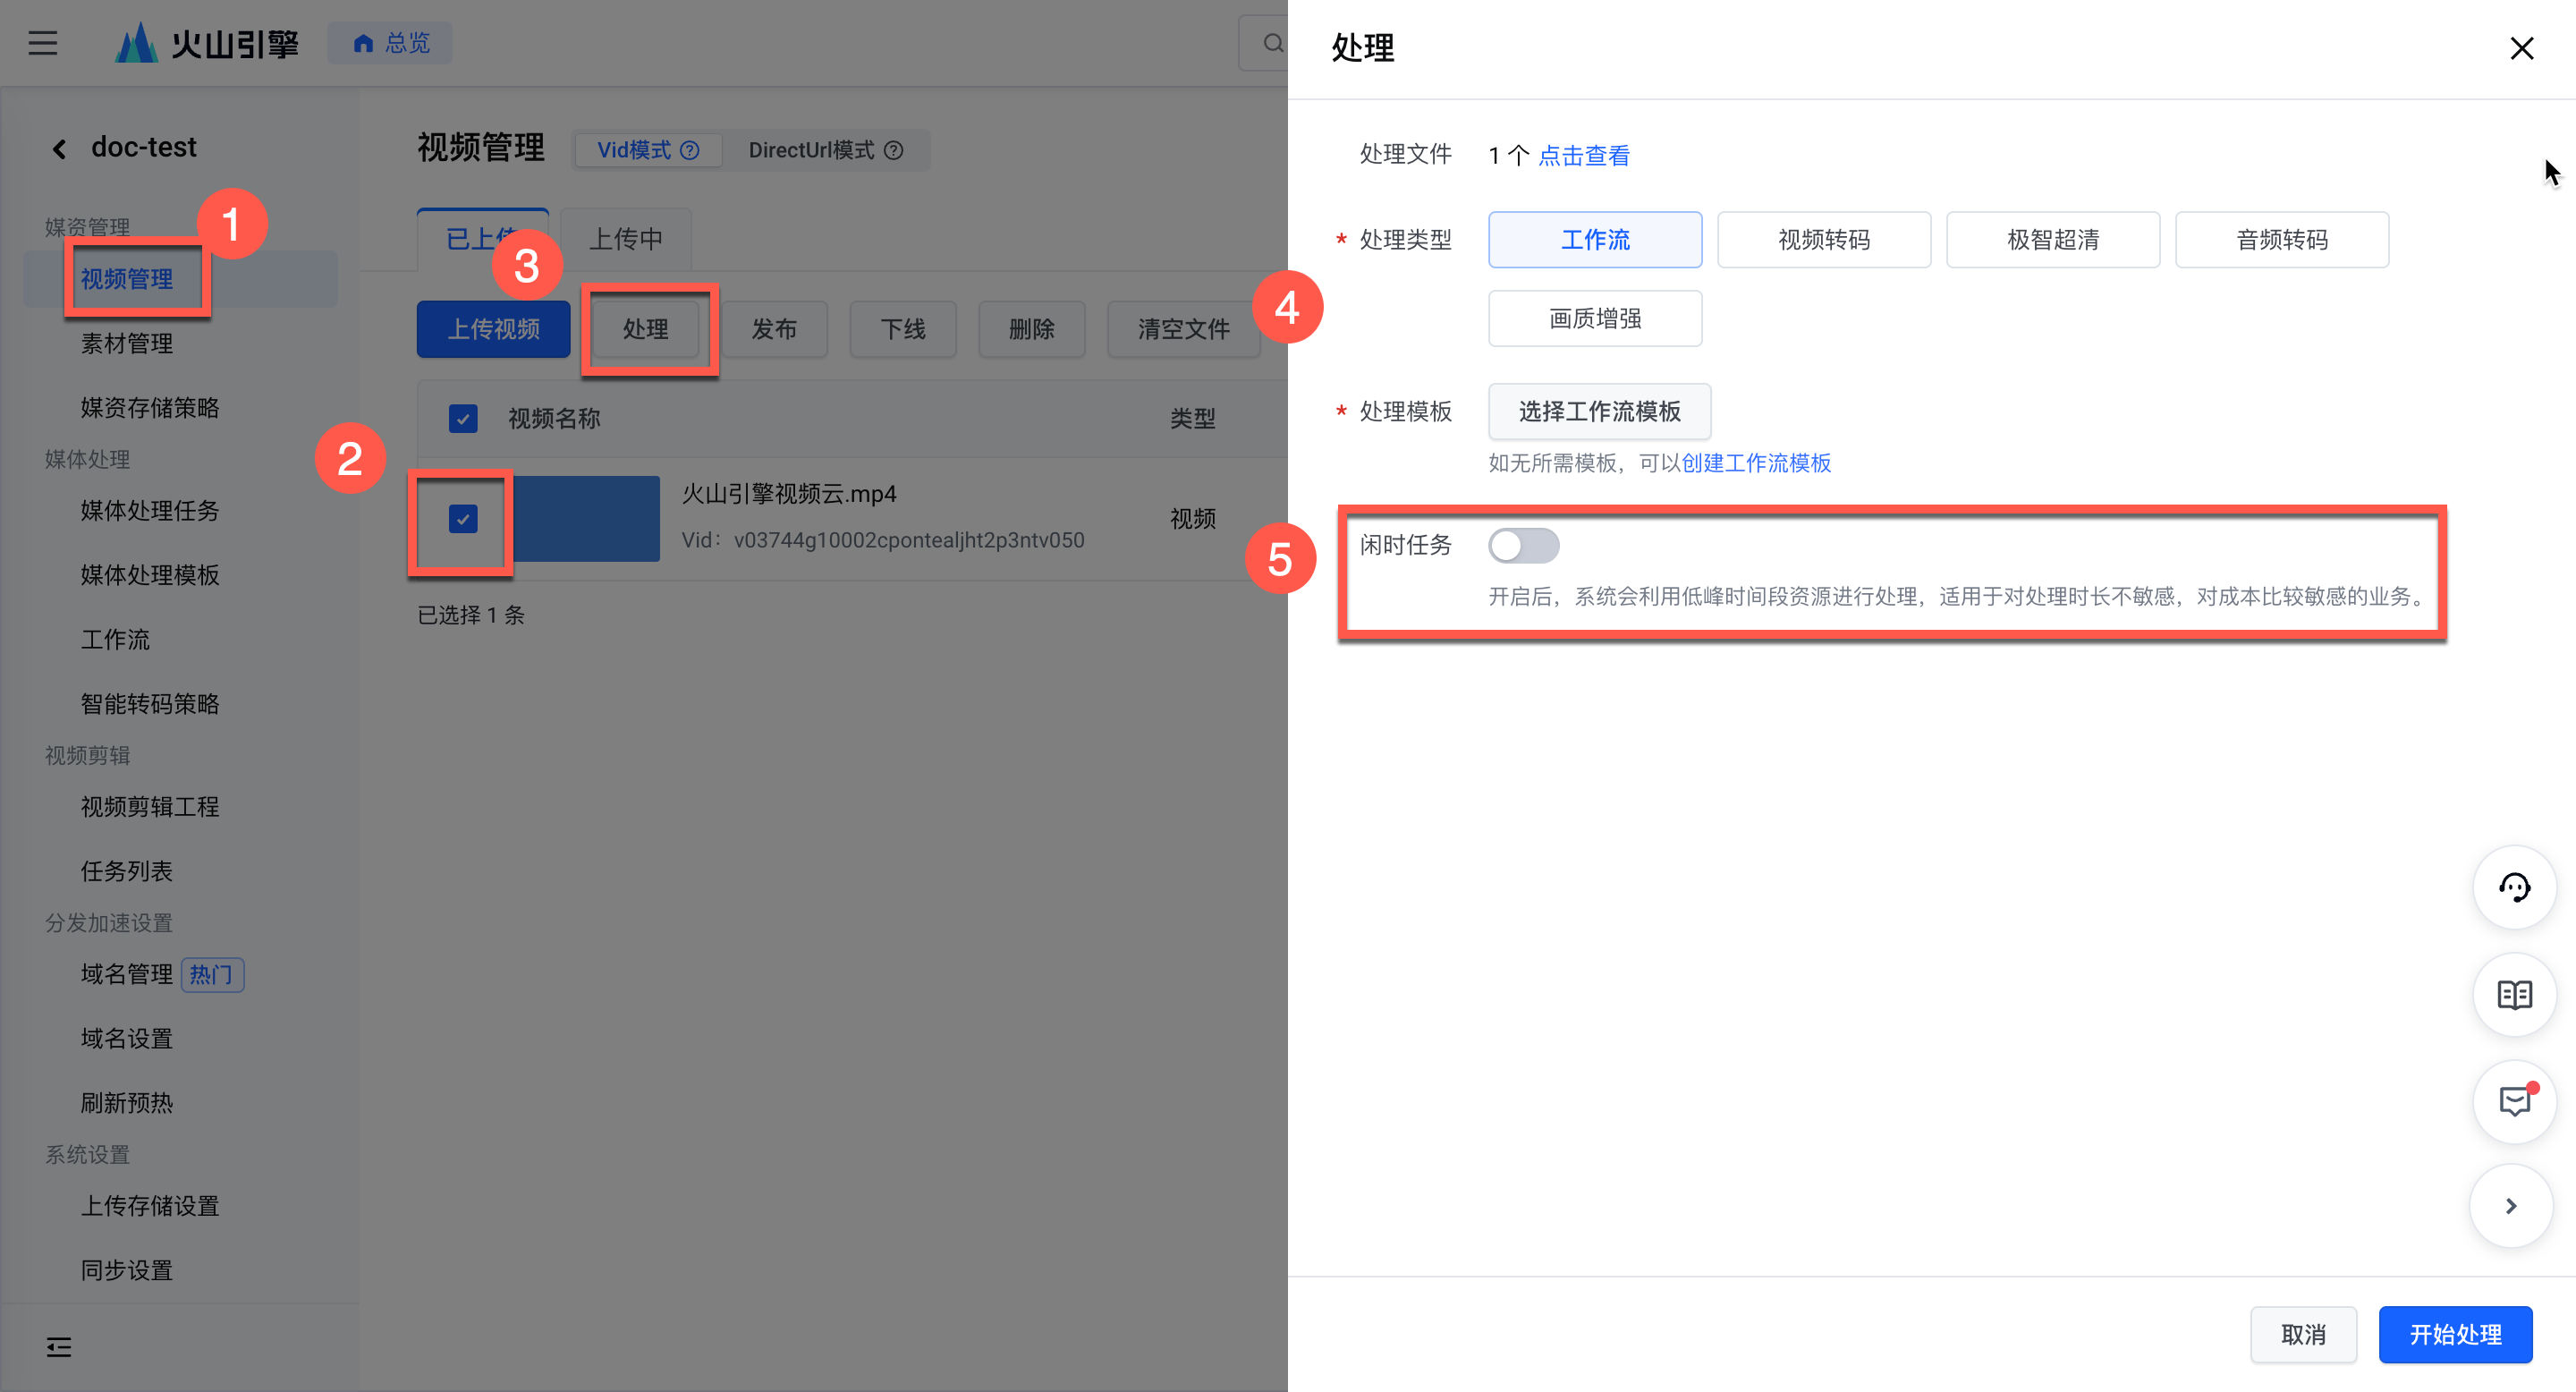Click the 发布 button
The height and width of the screenshot is (1392, 2576).
pyautogui.click(x=774, y=329)
